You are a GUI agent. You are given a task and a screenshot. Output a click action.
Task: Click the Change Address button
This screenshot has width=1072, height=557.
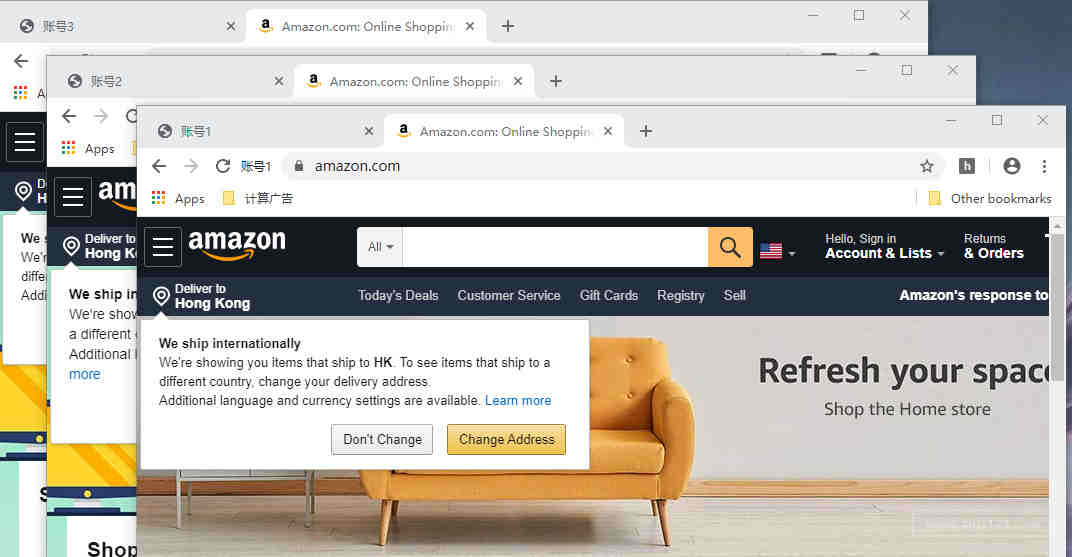(x=507, y=439)
